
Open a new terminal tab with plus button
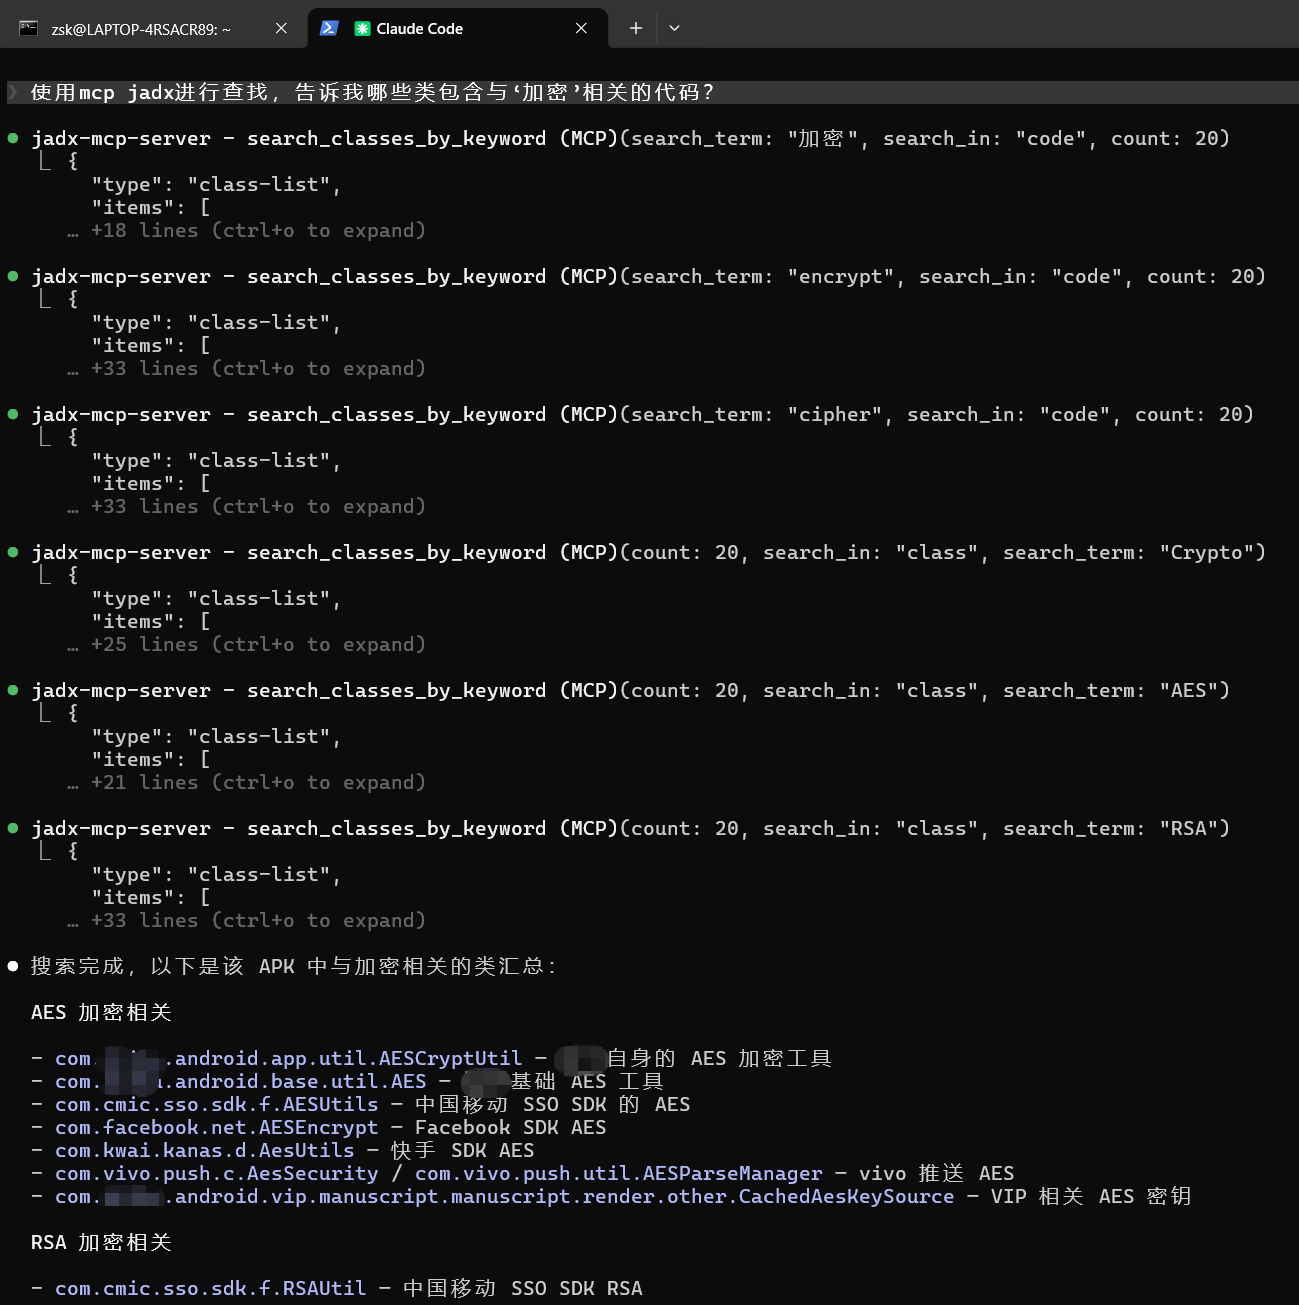point(635,28)
